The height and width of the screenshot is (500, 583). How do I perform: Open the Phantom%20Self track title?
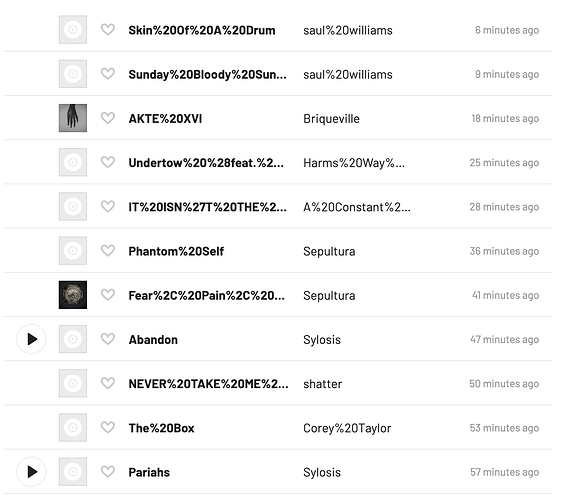point(176,251)
